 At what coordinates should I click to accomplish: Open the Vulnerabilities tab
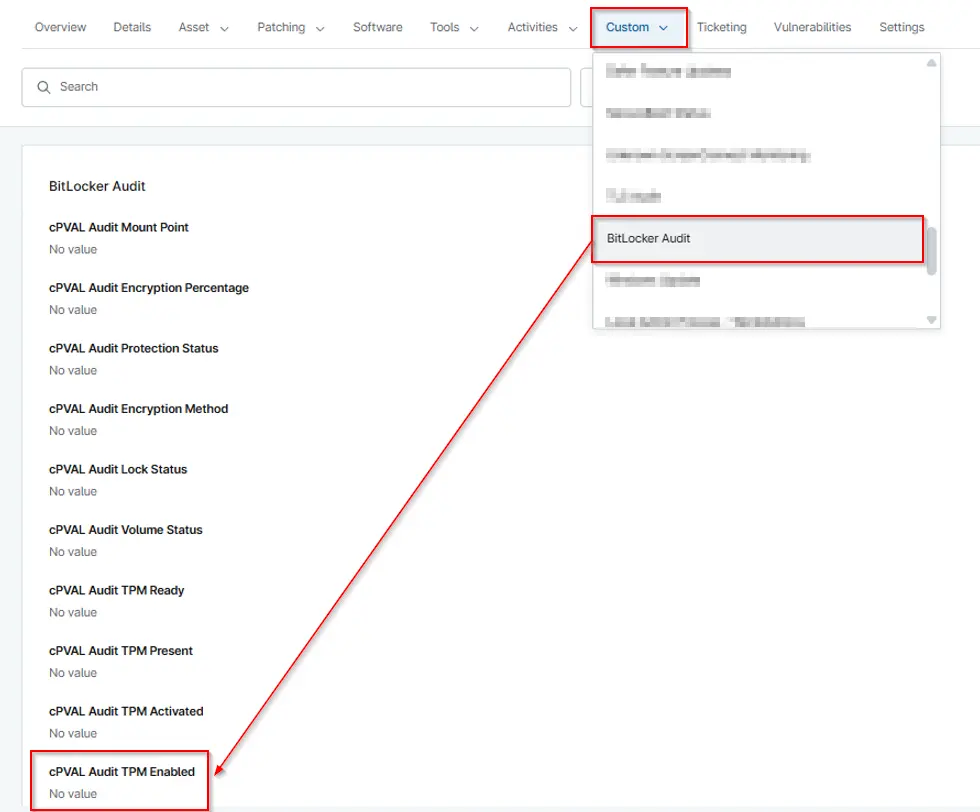(812, 27)
